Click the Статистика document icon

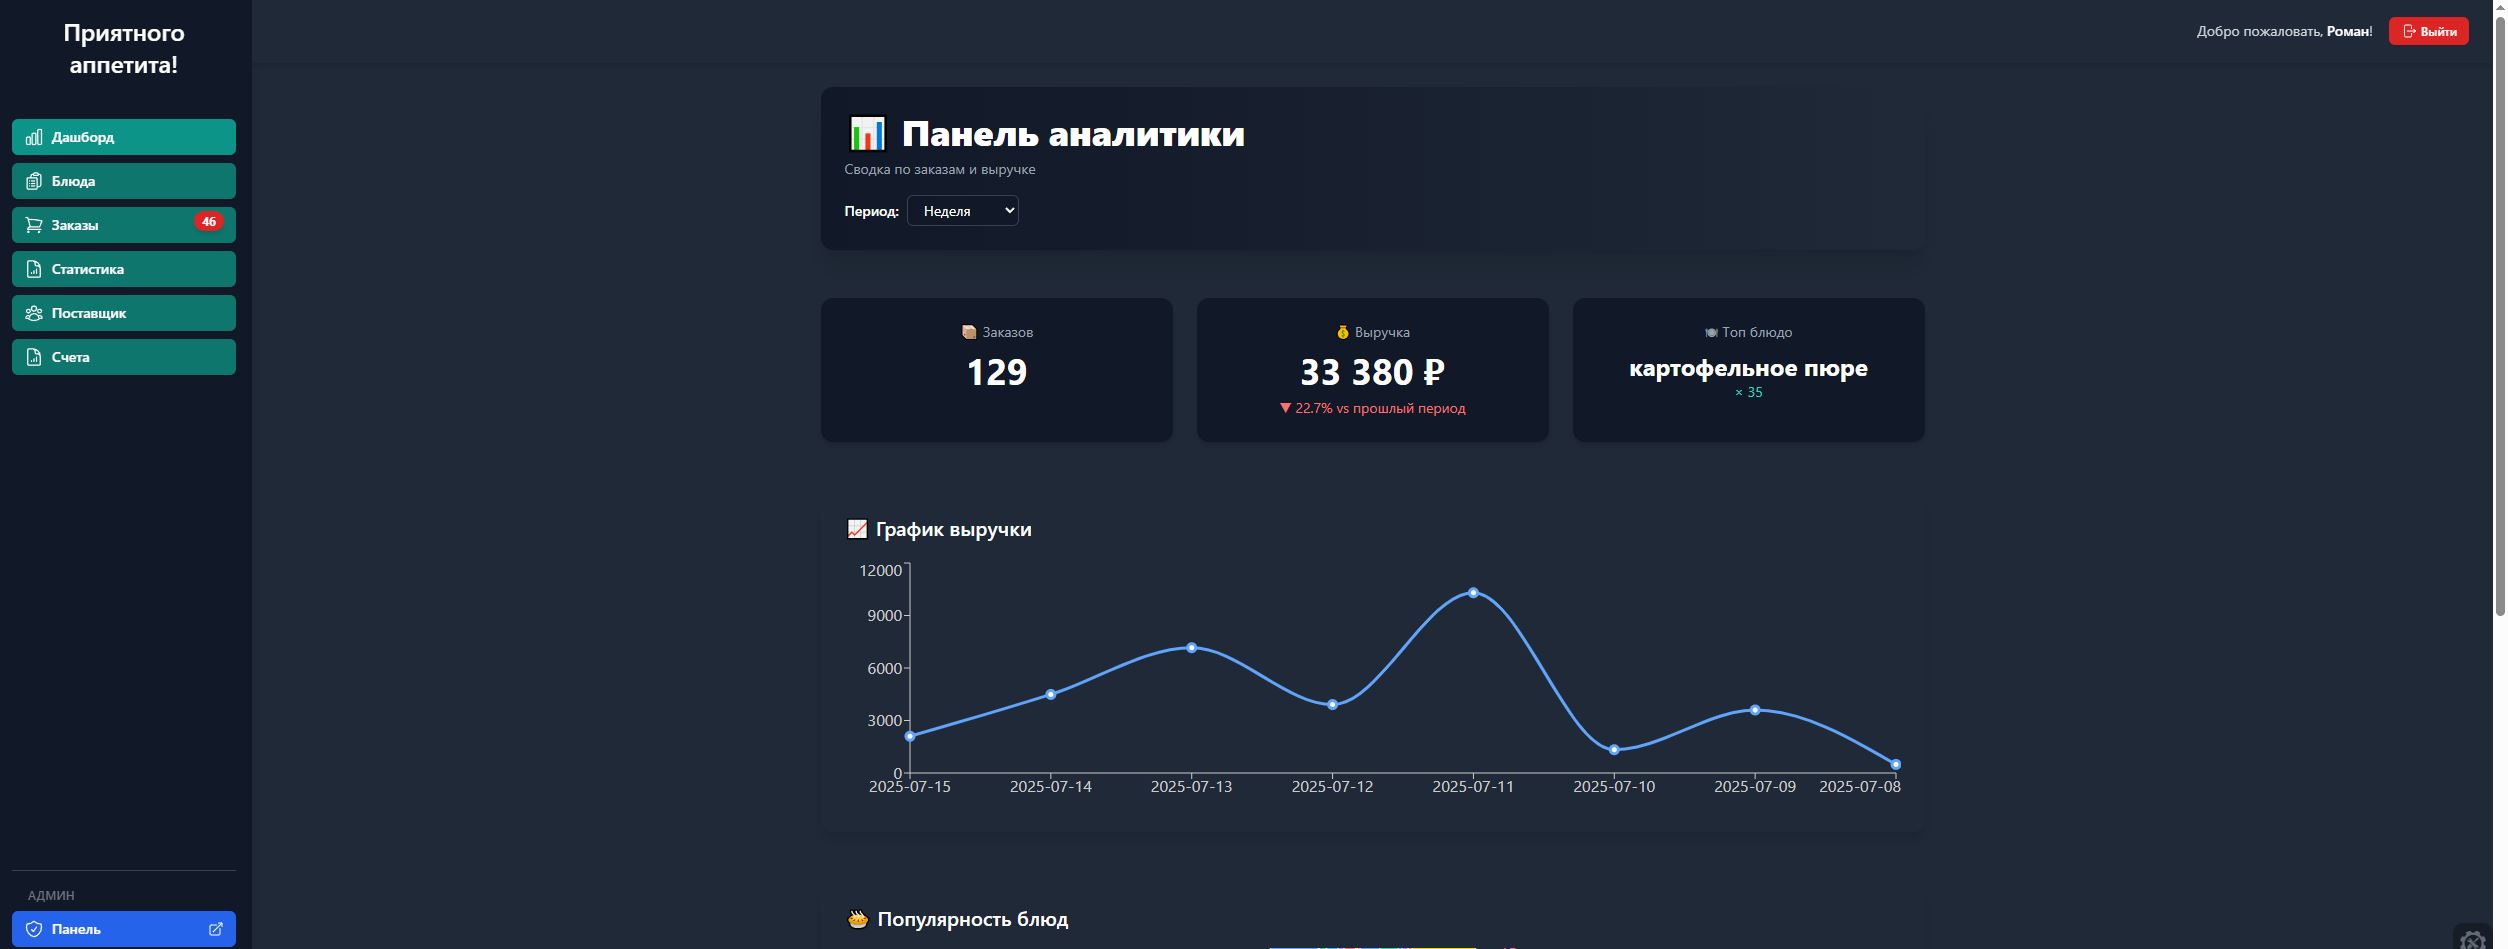[34, 269]
